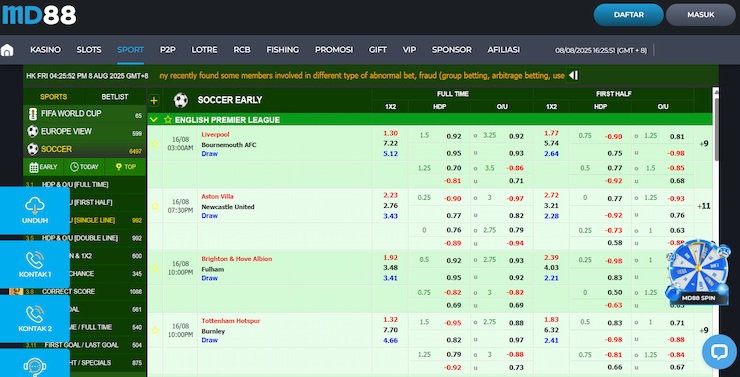740x377 pixels.
Task: Click Liverpool 1X2 odds 1.30
Action: coord(390,134)
